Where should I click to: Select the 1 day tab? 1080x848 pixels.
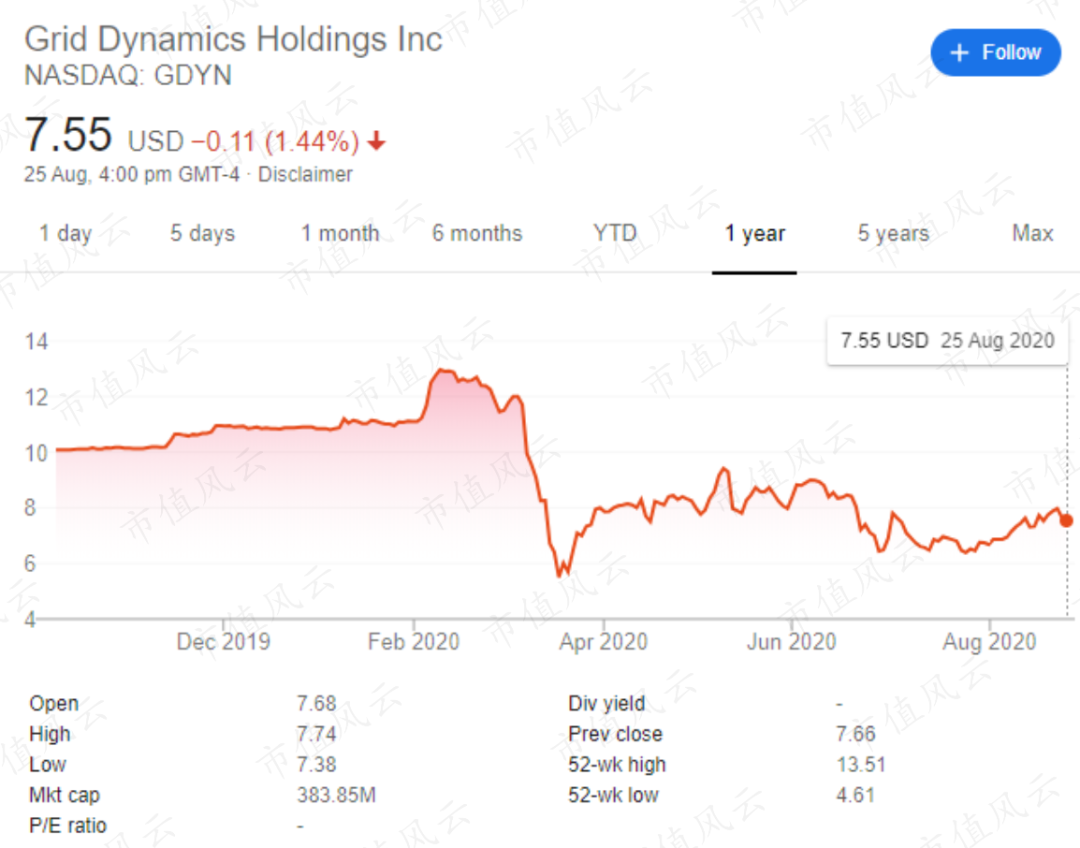(x=66, y=234)
